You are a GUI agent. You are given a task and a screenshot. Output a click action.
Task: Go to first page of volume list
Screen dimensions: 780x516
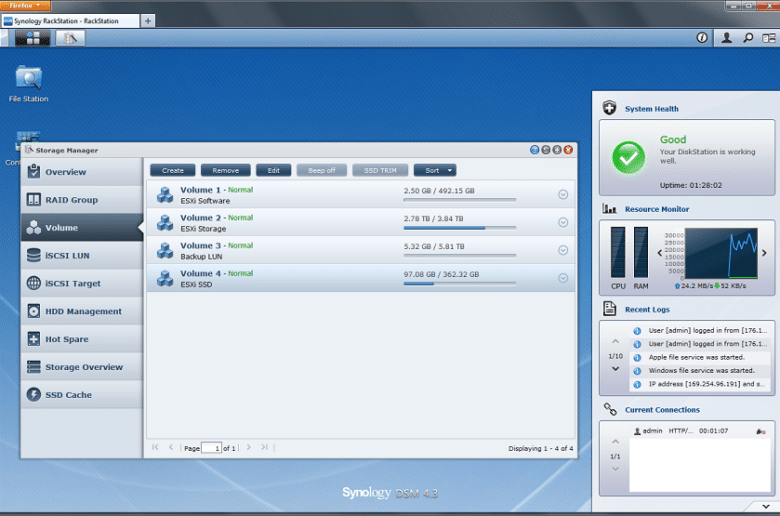[155, 447]
